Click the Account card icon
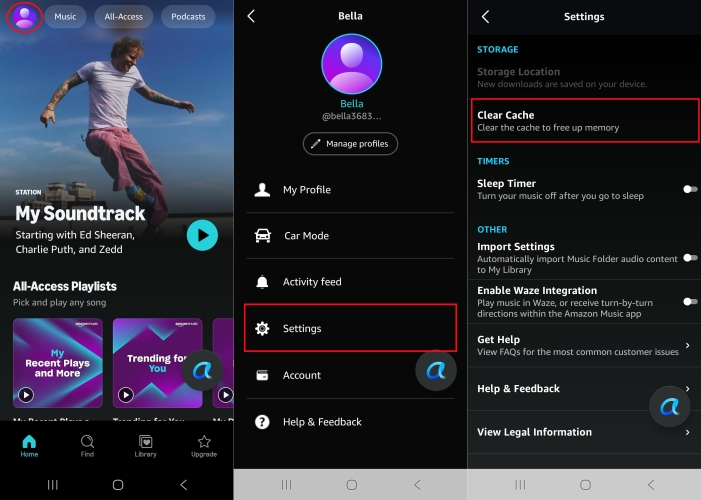The height and width of the screenshot is (500, 701). (262, 375)
